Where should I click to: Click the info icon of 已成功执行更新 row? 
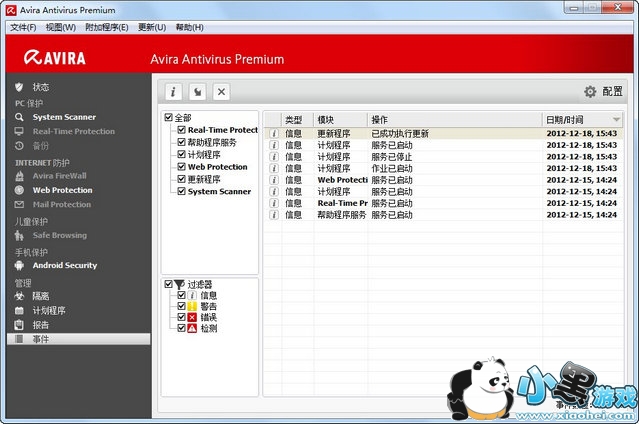274,133
